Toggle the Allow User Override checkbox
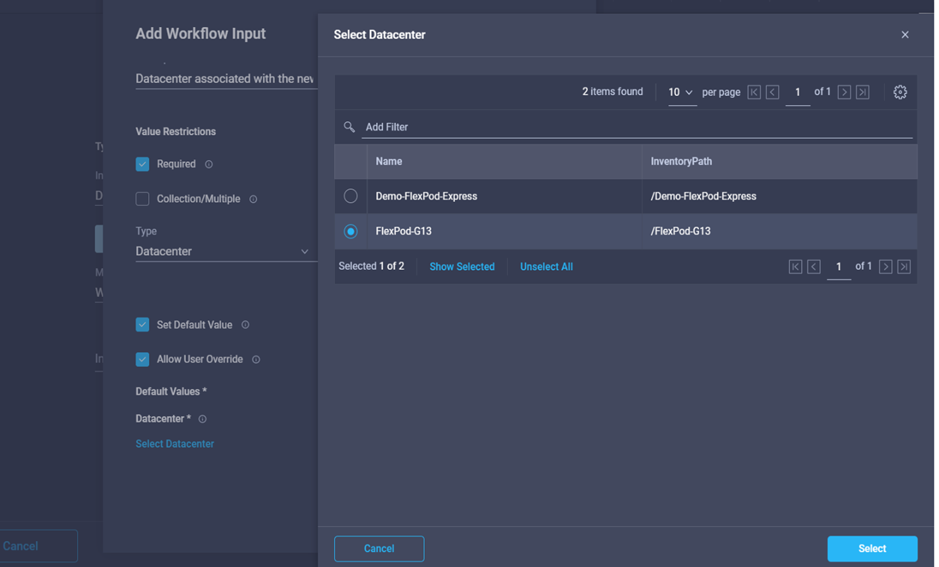Viewport: 939px width, 567px height. pos(143,359)
